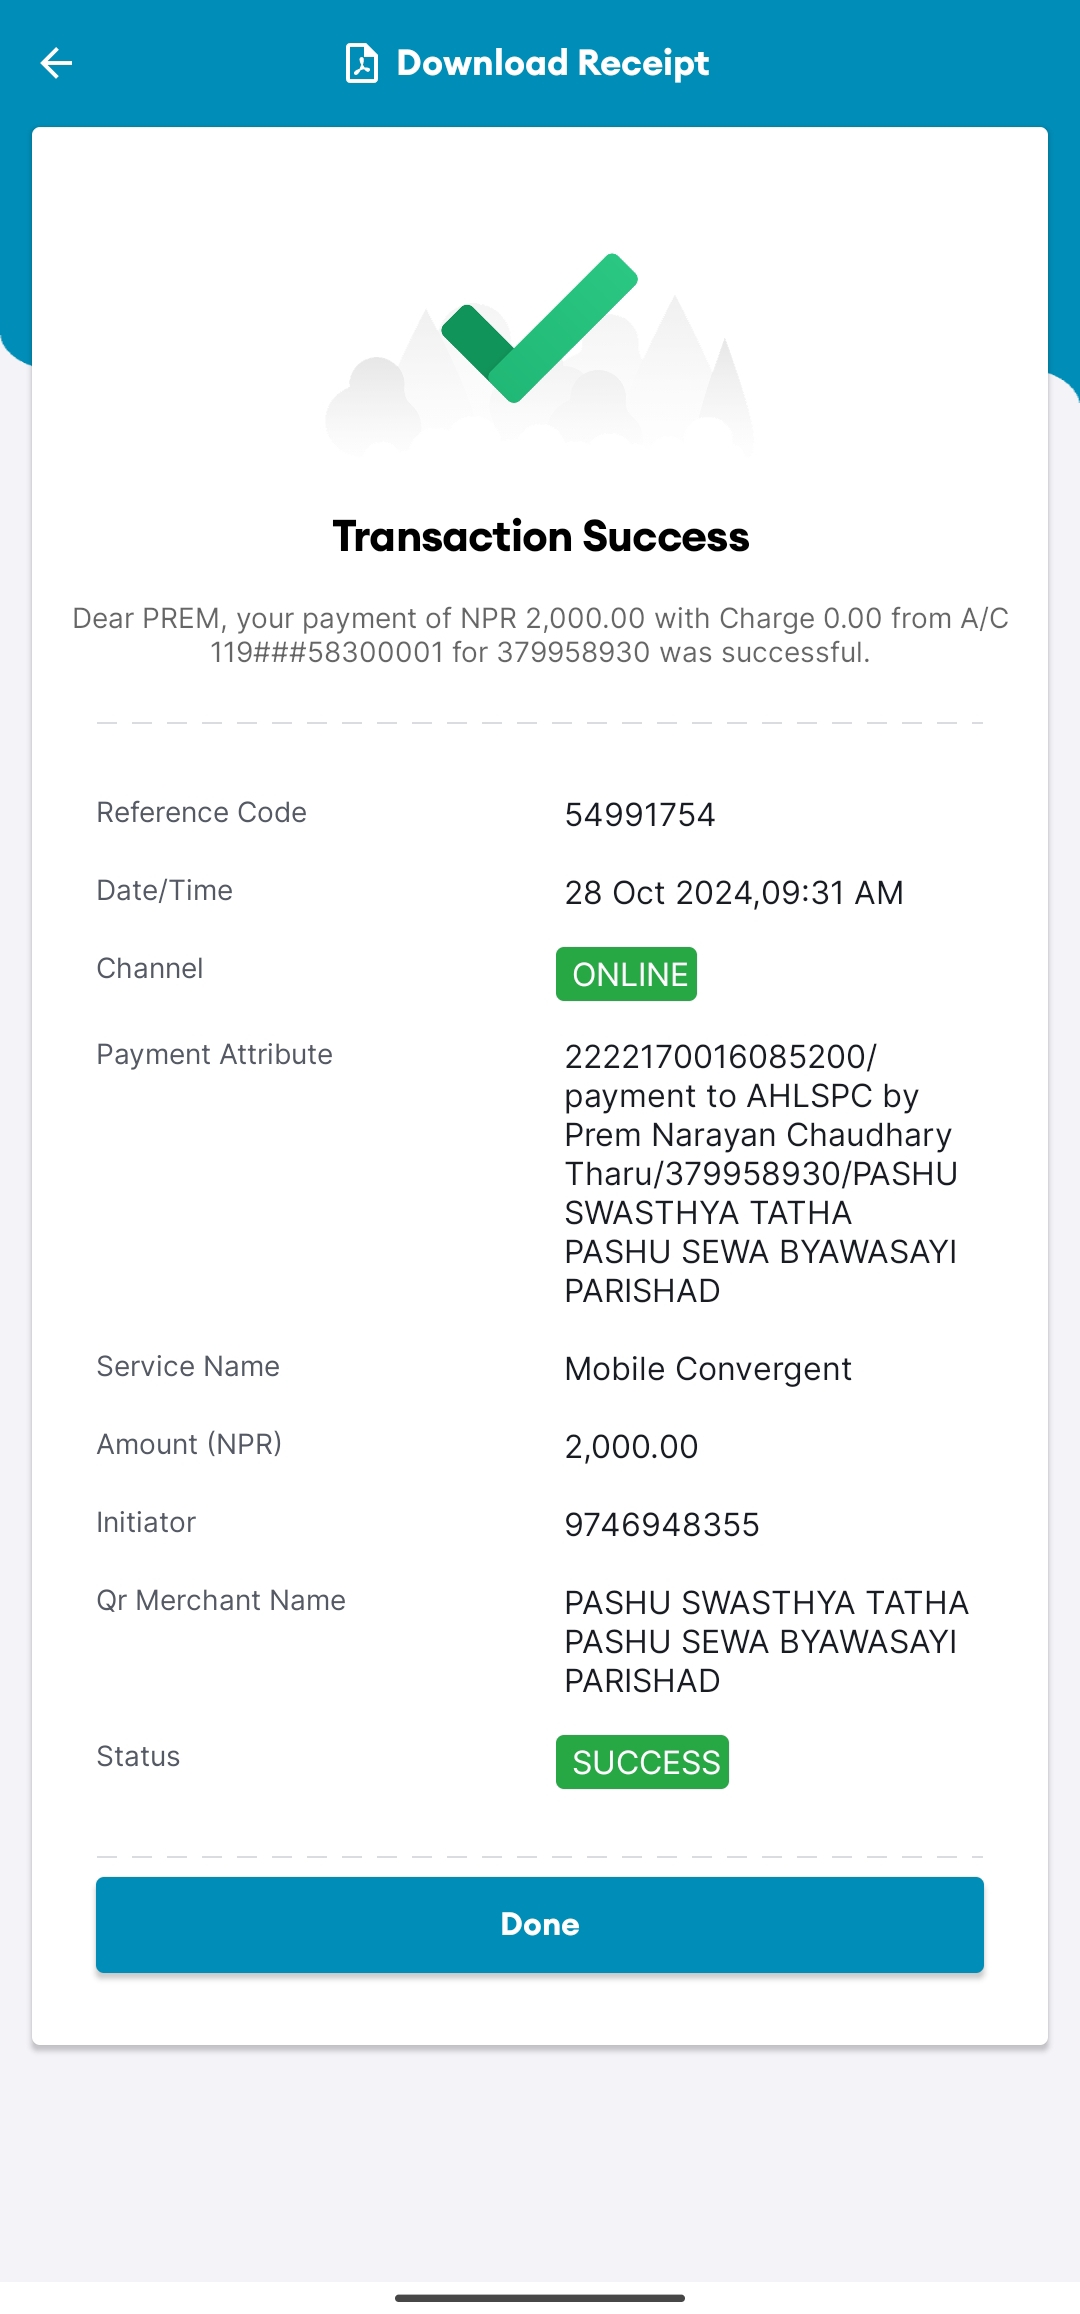Tap the green checkmark success icon
The width and height of the screenshot is (1080, 2314).
pyautogui.click(x=539, y=328)
